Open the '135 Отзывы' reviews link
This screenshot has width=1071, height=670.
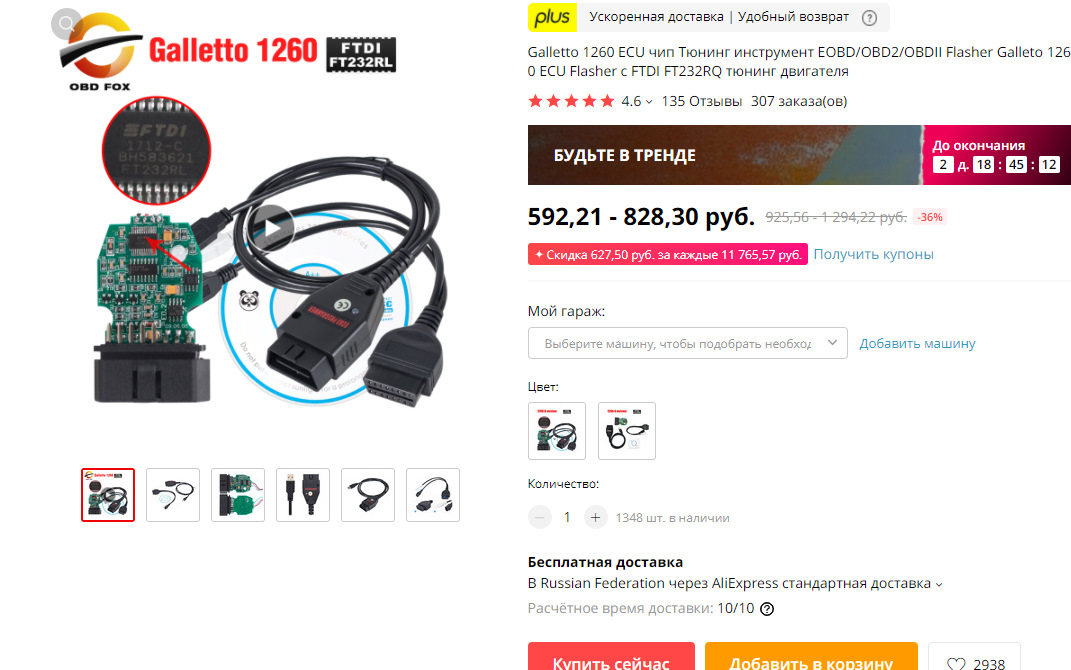point(701,101)
